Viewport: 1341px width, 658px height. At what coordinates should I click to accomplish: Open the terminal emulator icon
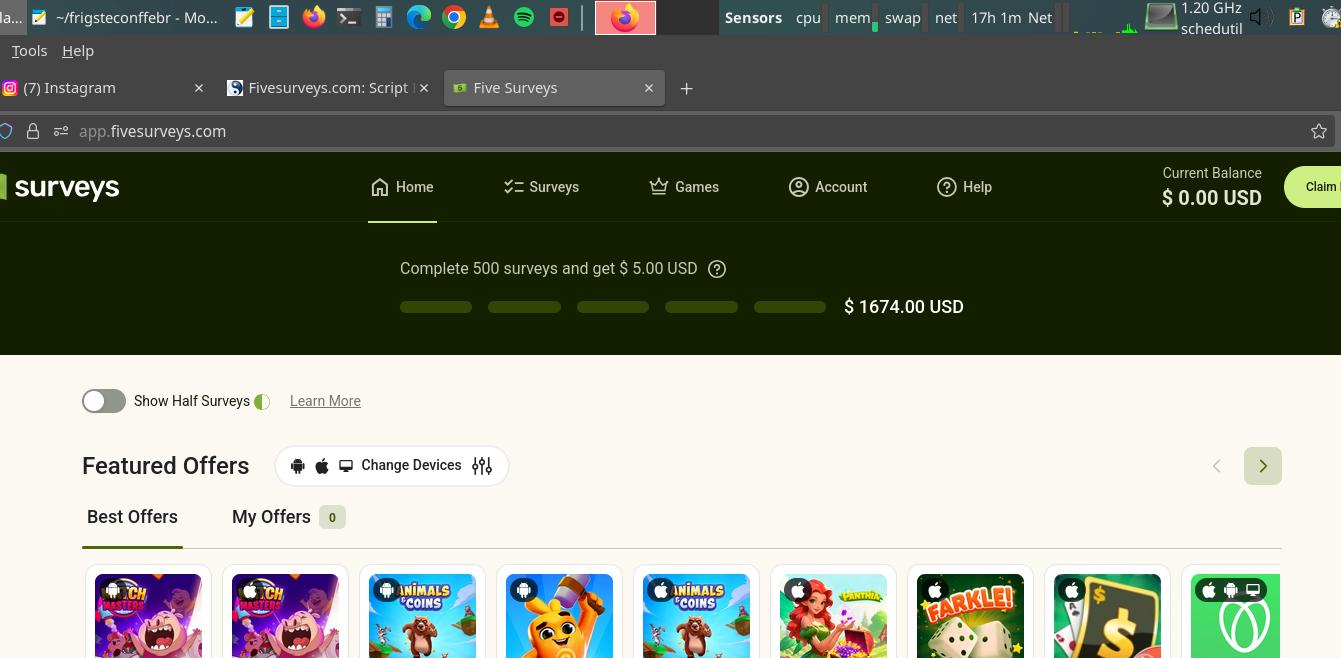(x=349, y=17)
